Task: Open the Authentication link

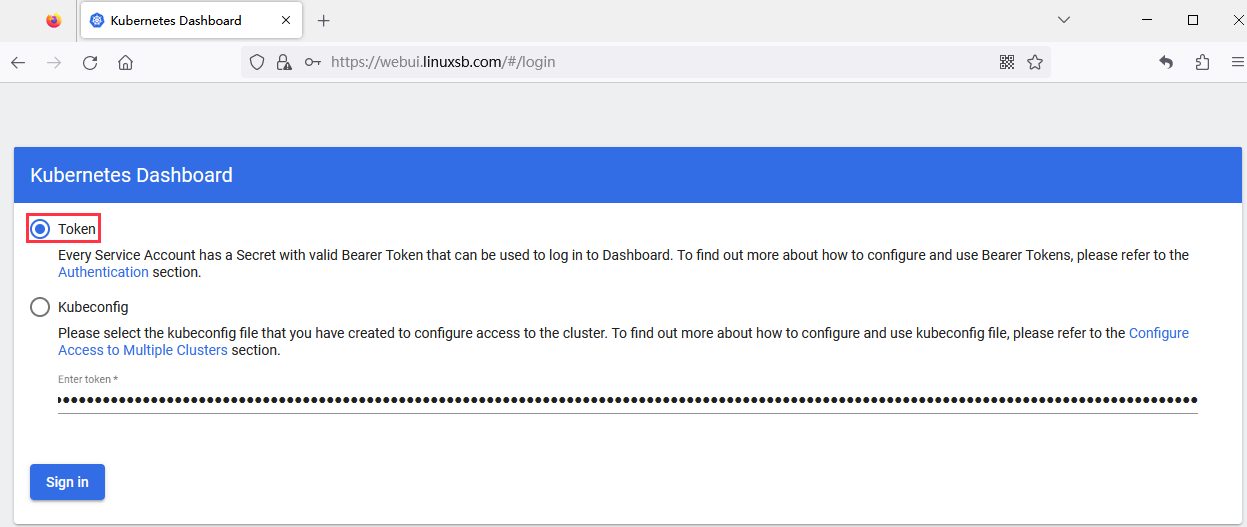Action: point(103,272)
